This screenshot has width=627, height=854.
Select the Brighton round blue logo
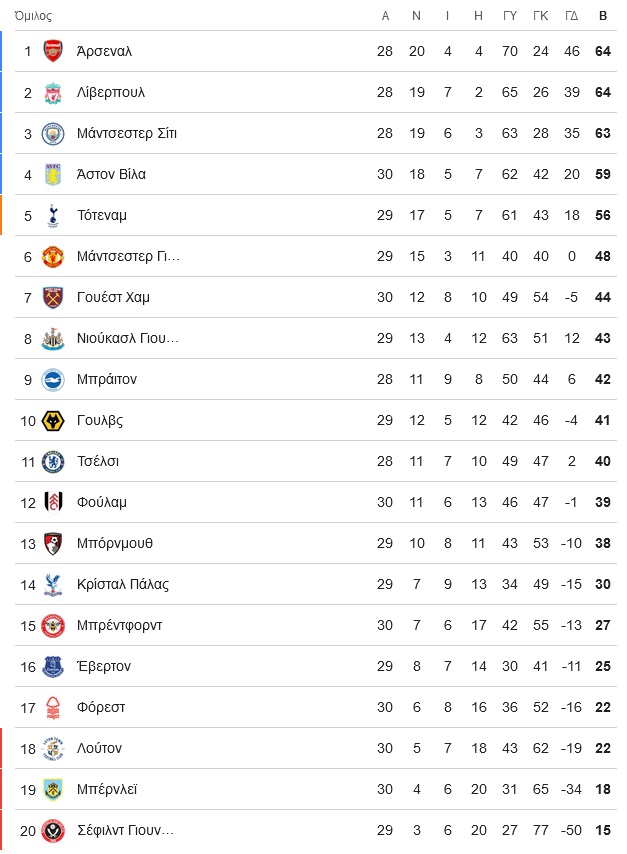tap(53, 380)
